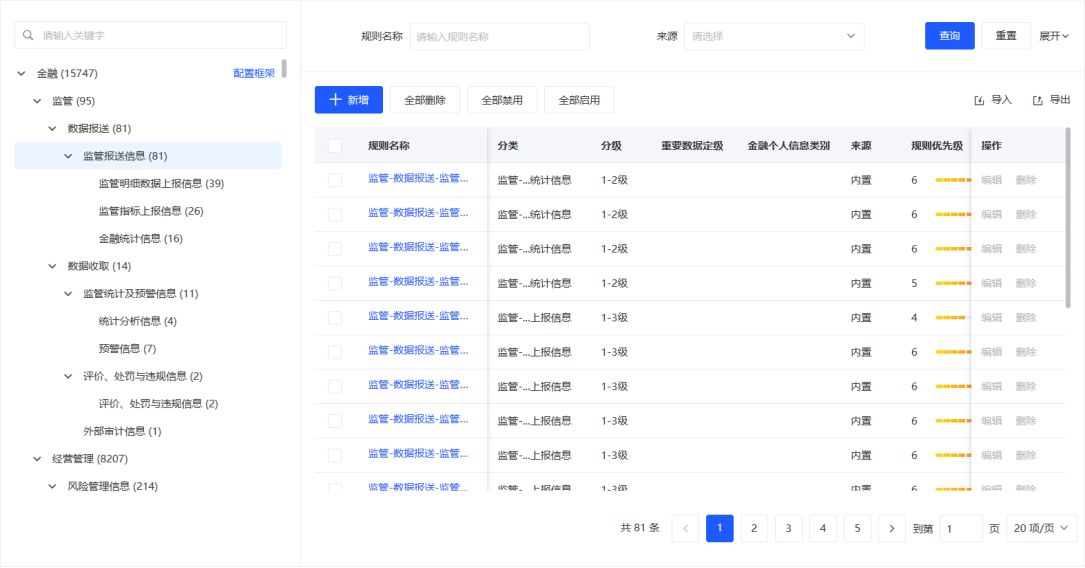Screen dimensions: 1085x568
Task: Click the 新增 add button
Action: point(349,100)
